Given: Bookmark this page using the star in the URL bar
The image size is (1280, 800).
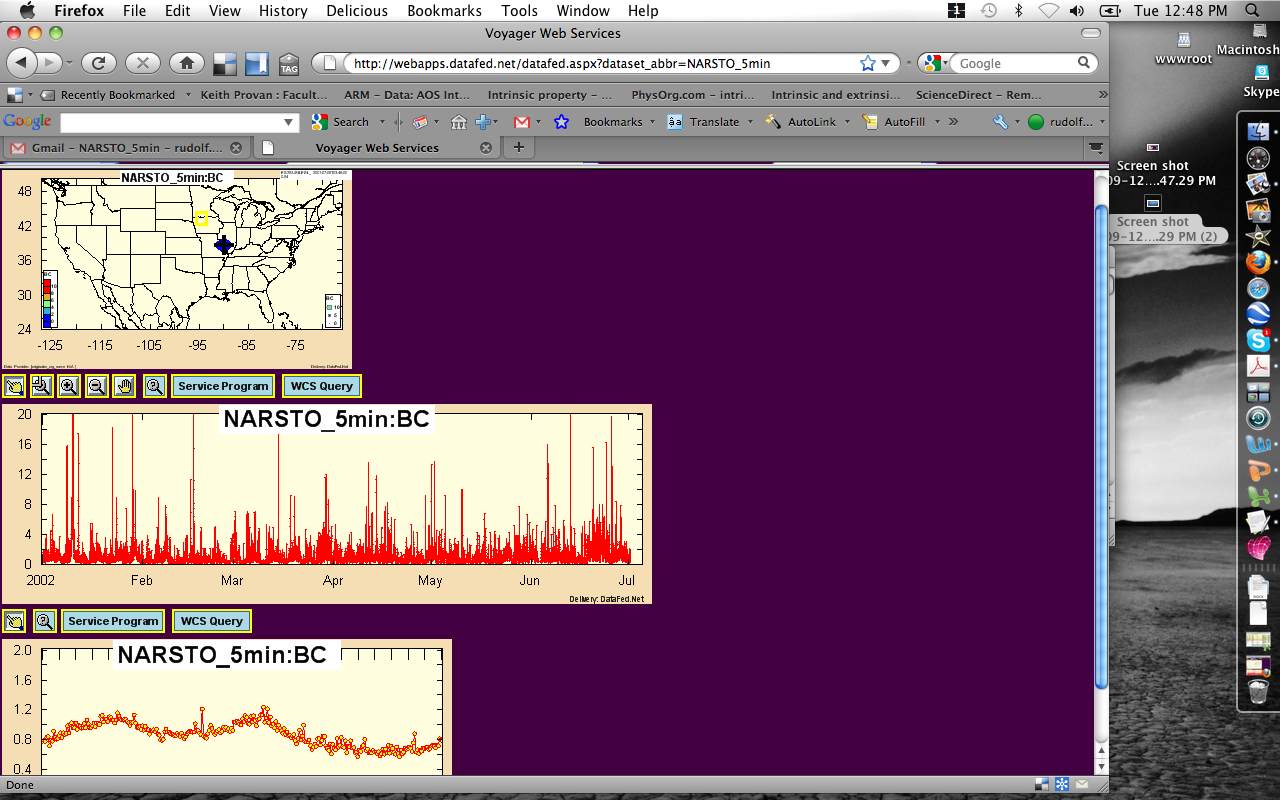Looking at the screenshot, I should point(868,63).
